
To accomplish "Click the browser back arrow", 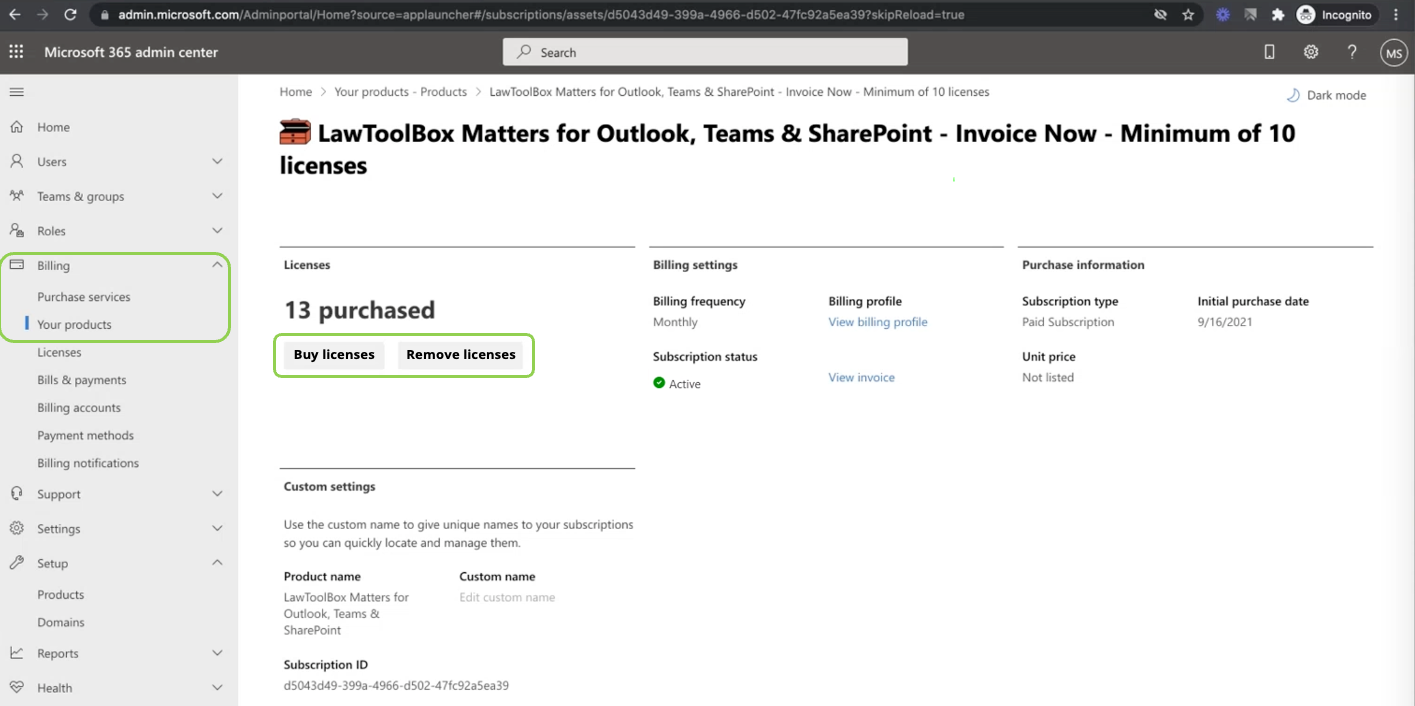I will point(16,15).
